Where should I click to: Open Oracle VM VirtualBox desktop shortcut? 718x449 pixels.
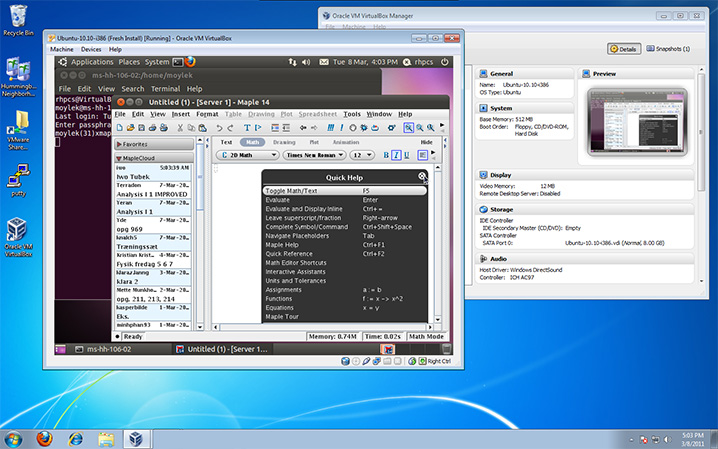coord(18,237)
